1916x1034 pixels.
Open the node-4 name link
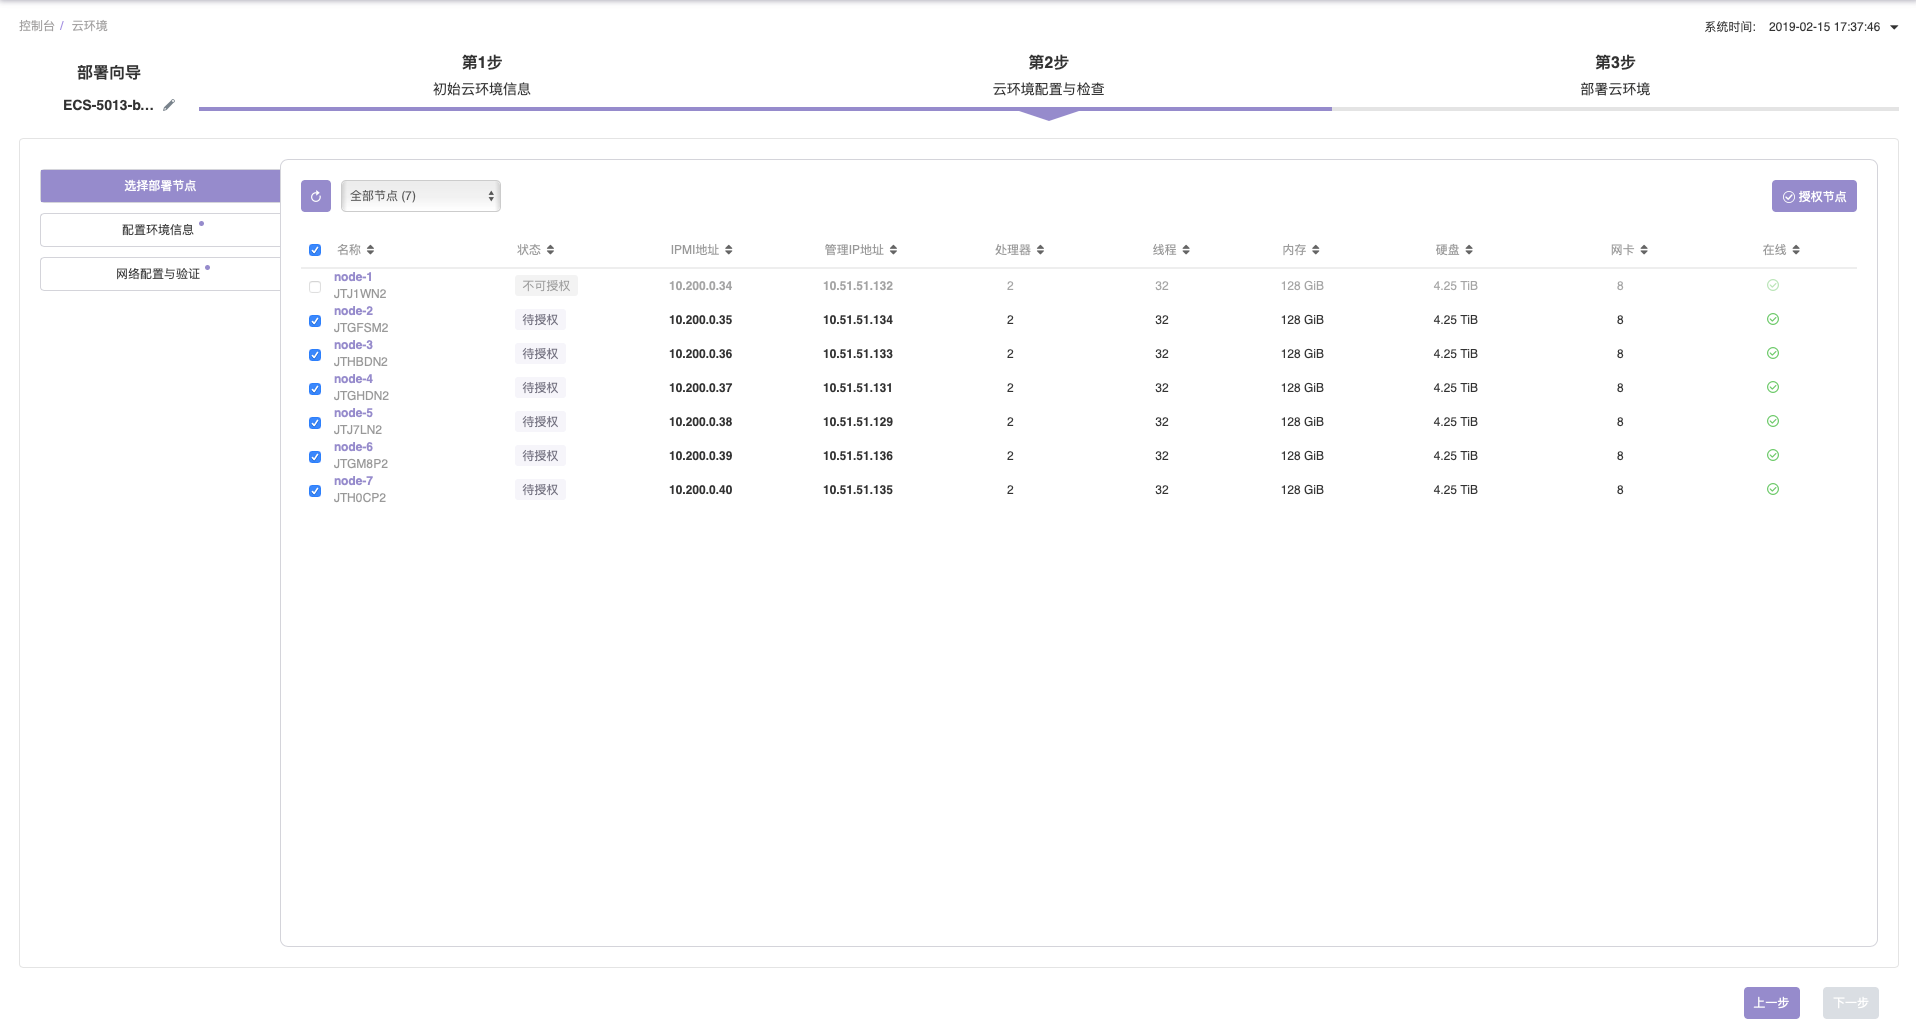click(x=353, y=379)
